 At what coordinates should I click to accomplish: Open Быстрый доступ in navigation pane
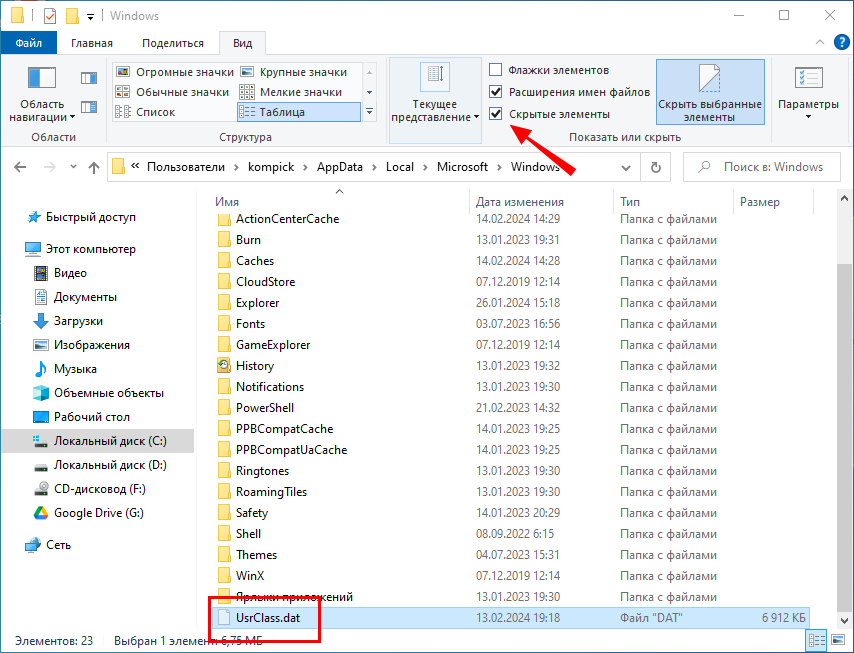[81, 217]
